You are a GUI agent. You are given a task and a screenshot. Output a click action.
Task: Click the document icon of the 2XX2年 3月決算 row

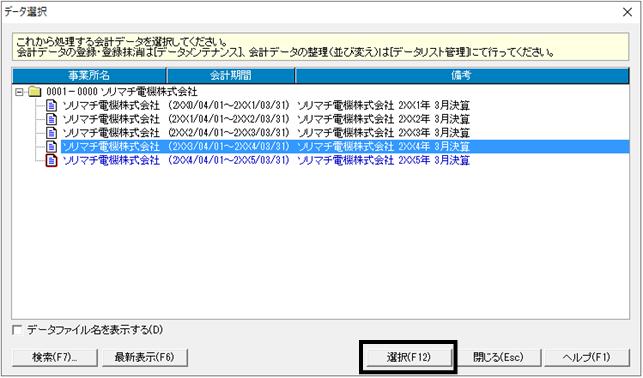(x=51, y=119)
